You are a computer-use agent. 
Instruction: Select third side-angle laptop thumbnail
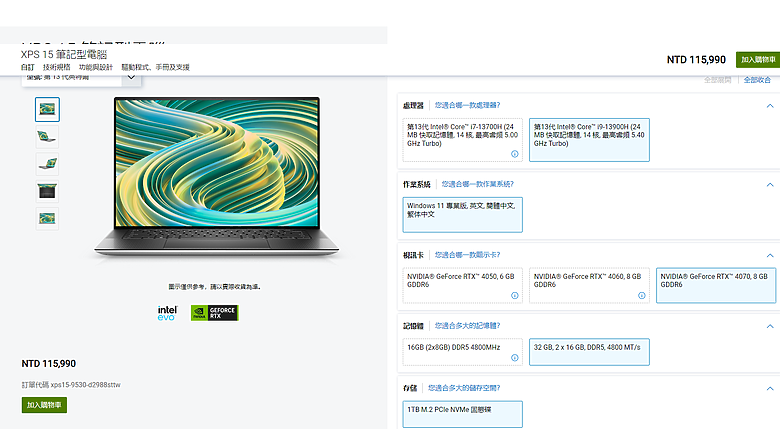click(47, 164)
